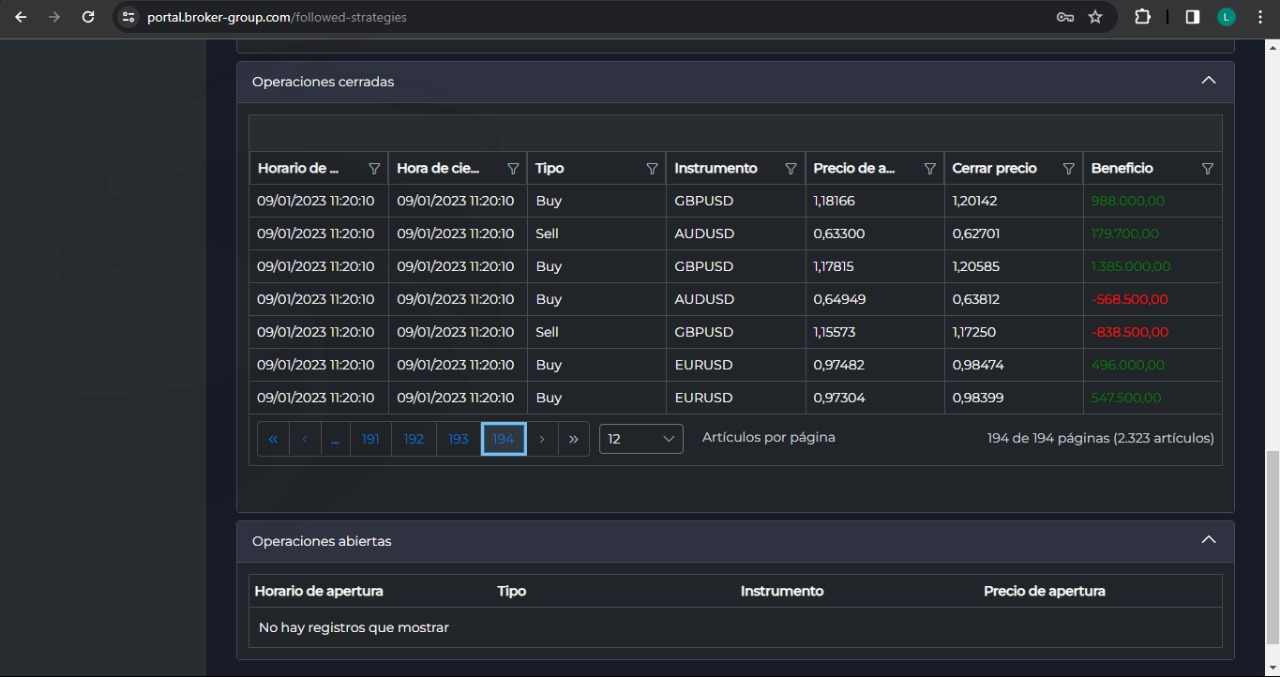Collapse the Operaciones cerradas panel
The height and width of the screenshot is (677, 1280).
click(x=1208, y=81)
